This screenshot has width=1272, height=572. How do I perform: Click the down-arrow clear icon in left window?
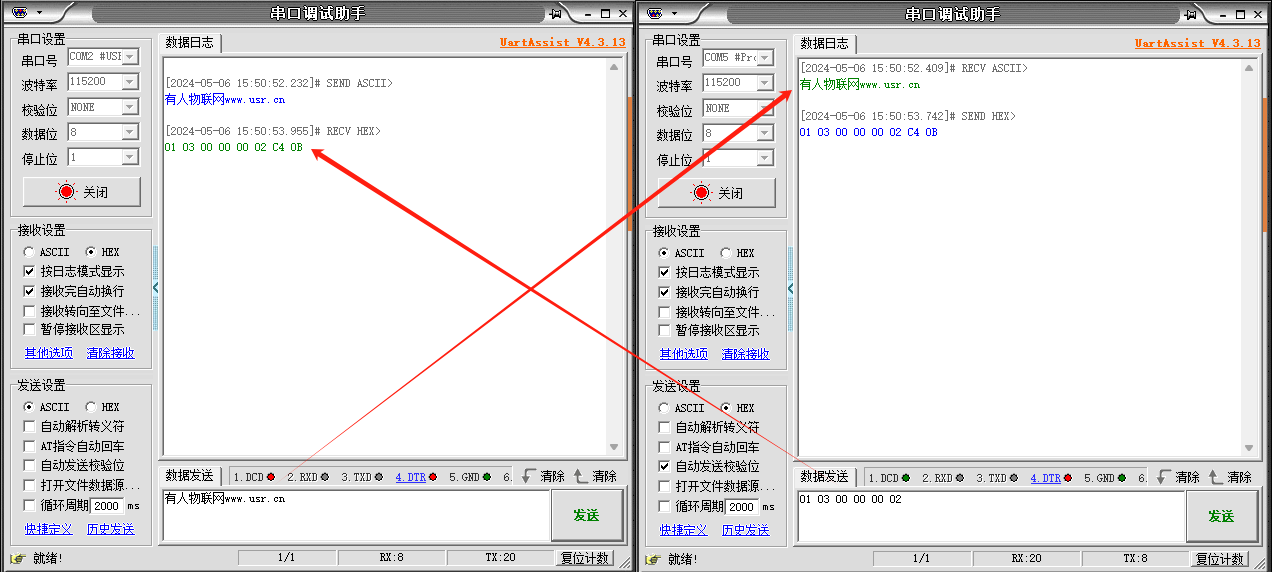(529, 477)
